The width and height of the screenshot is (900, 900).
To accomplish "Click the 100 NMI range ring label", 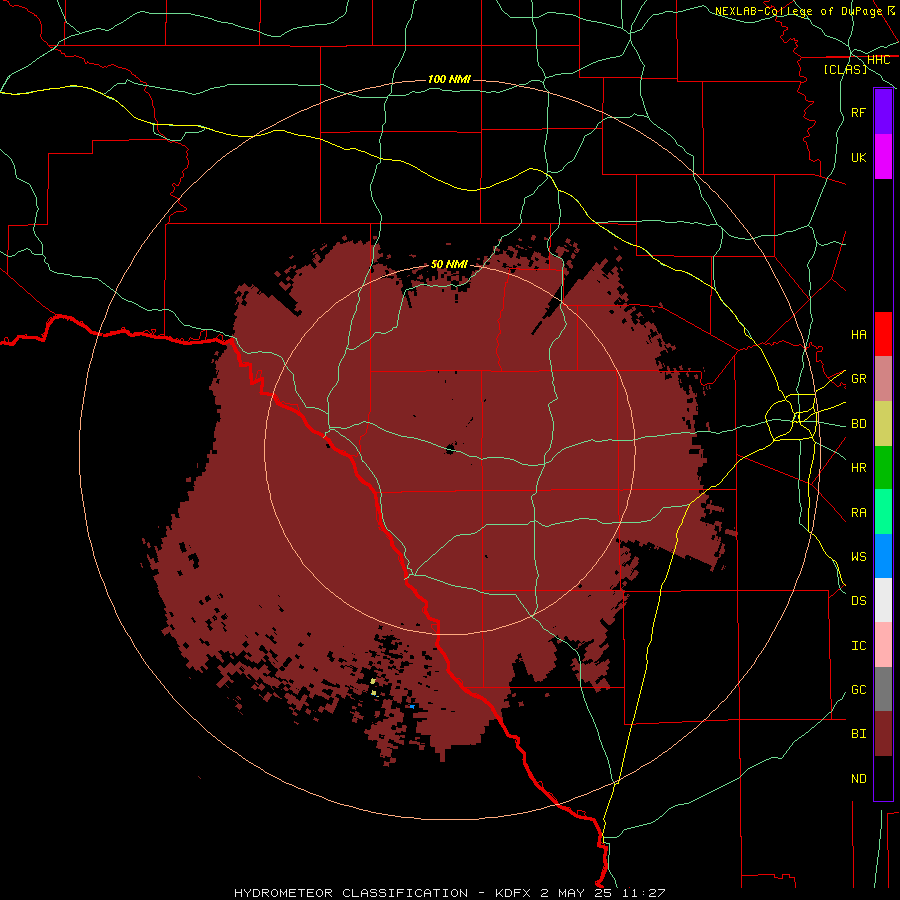I will (x=449, y=79).
